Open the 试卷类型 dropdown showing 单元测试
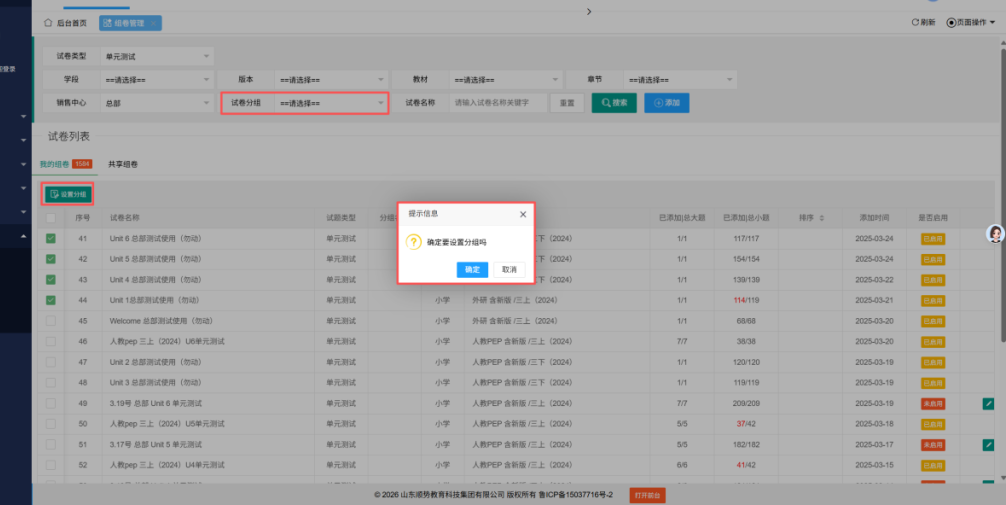The height and width of the screenshot is (505, 1006). [156, 56]
